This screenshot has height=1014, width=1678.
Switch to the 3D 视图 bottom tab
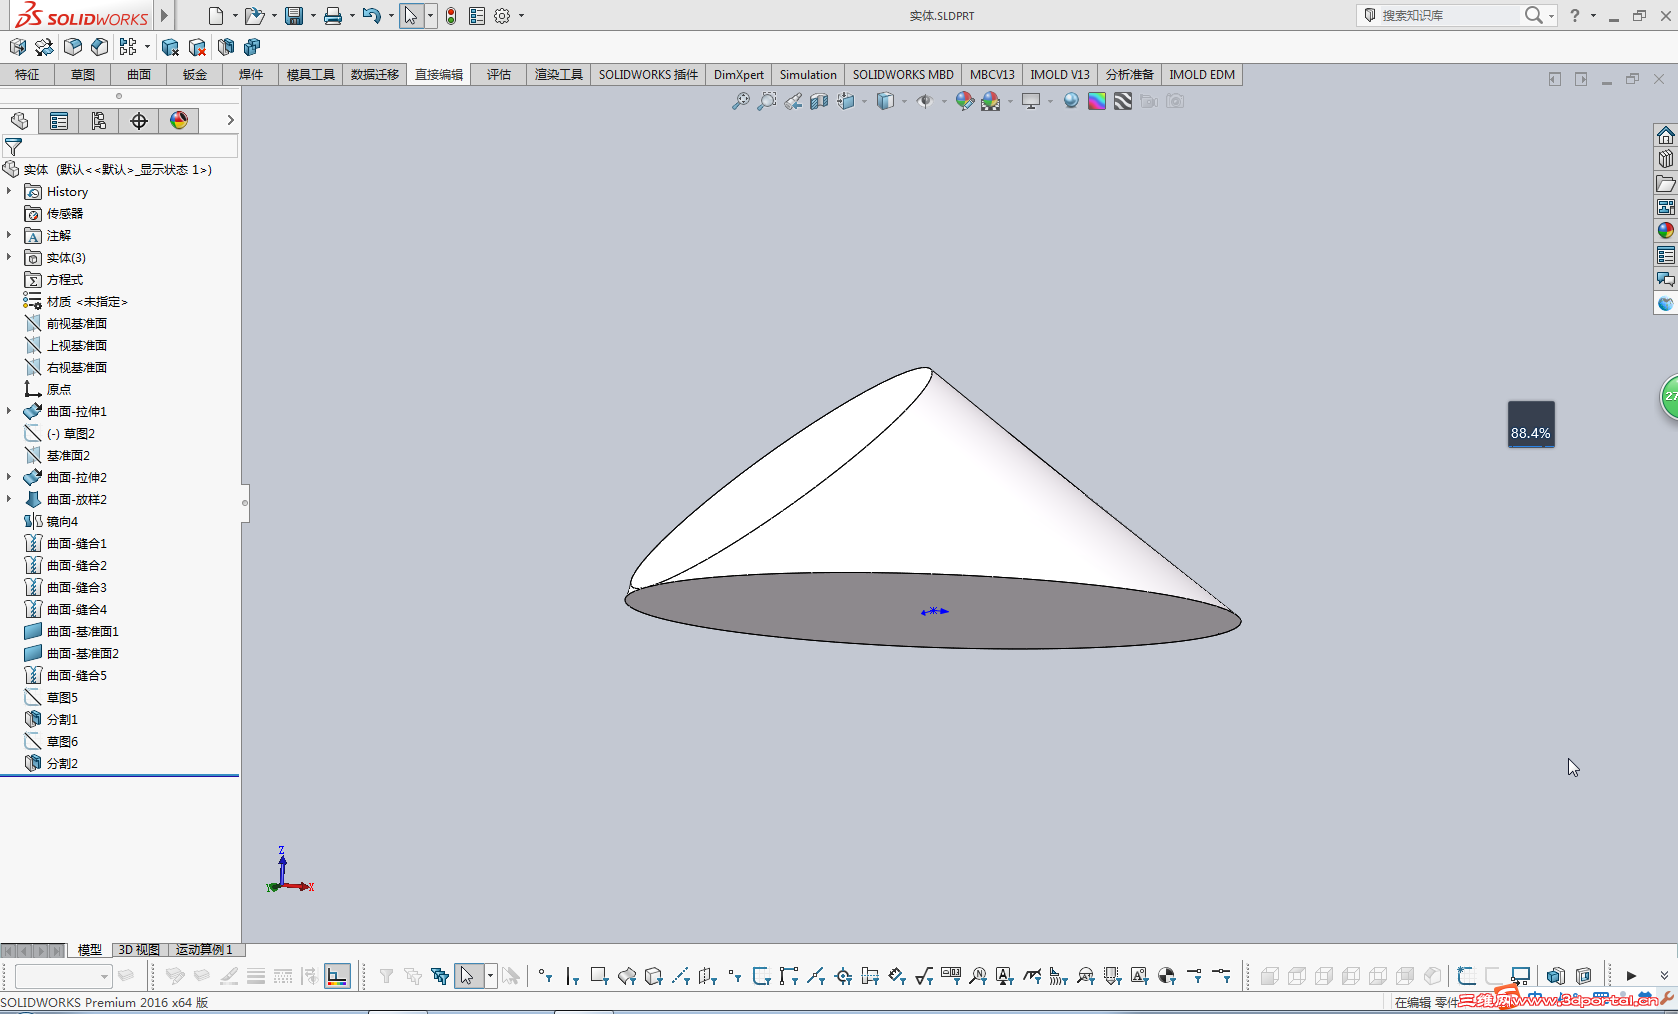pyautogui.click(x=139, y=950)
